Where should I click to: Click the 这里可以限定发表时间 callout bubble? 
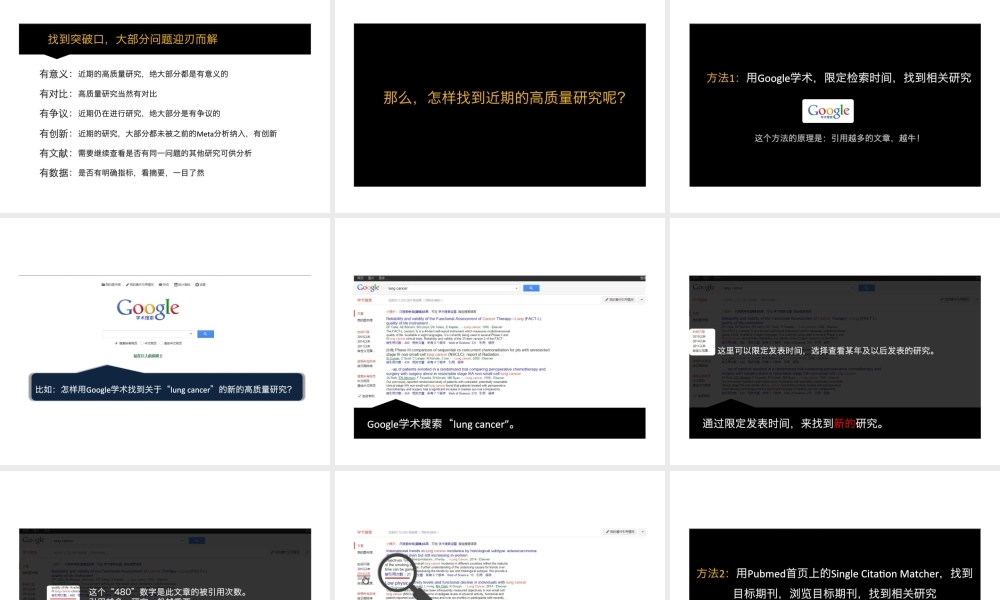pos(825,350)
